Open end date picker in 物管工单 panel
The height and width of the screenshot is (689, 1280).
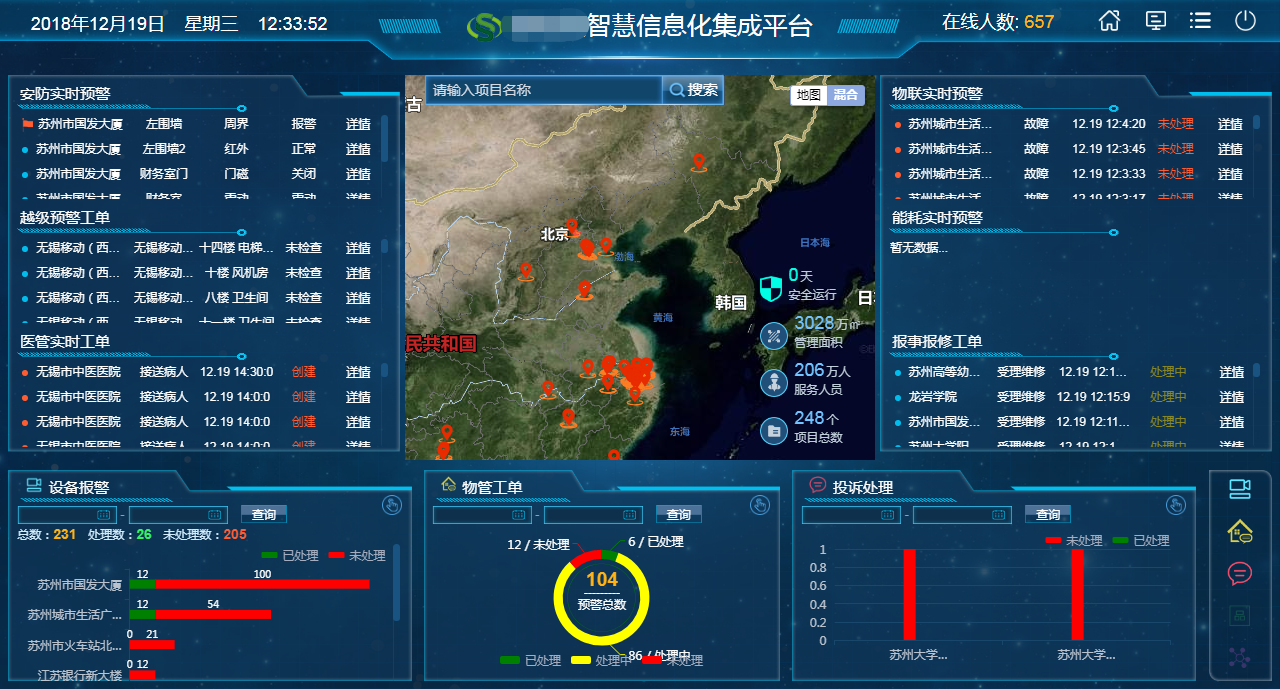593,515
